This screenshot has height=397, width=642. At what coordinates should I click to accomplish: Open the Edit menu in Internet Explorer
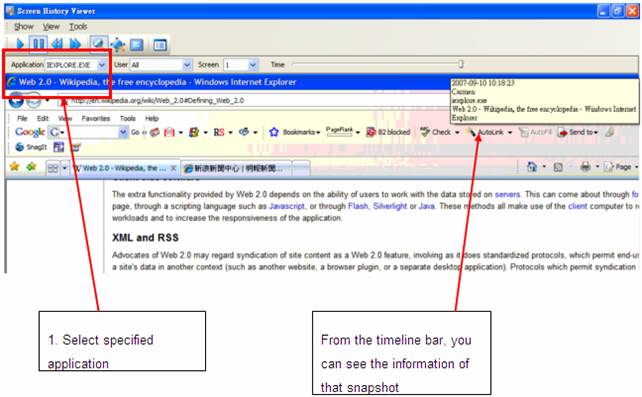pyautogui.click(x=43, y=118)
